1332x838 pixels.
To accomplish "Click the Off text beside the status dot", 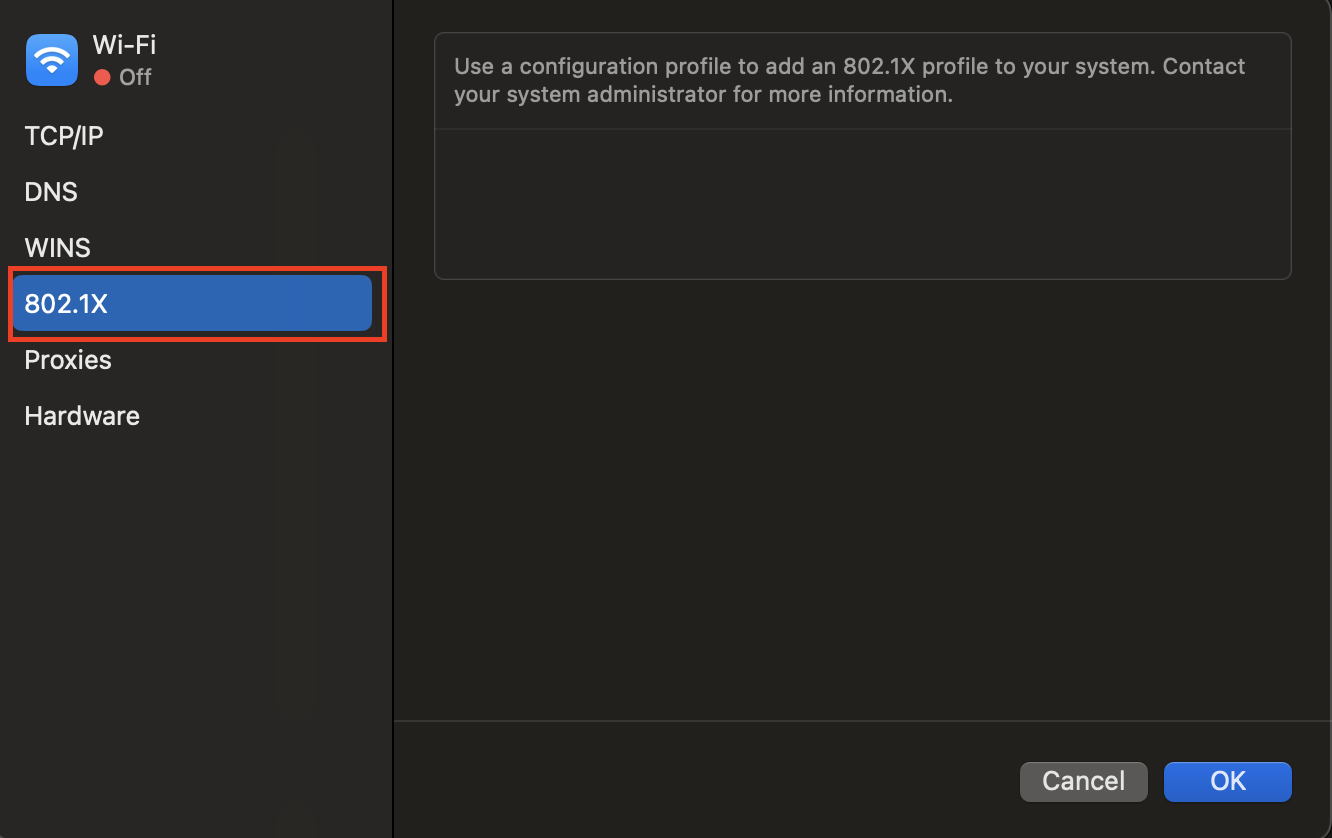I will pos(137,76).
